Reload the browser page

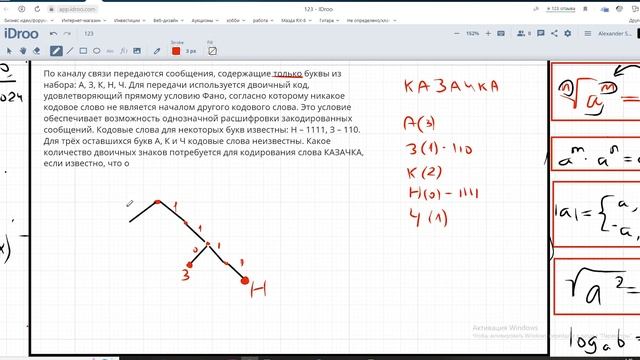coord(37,9)
